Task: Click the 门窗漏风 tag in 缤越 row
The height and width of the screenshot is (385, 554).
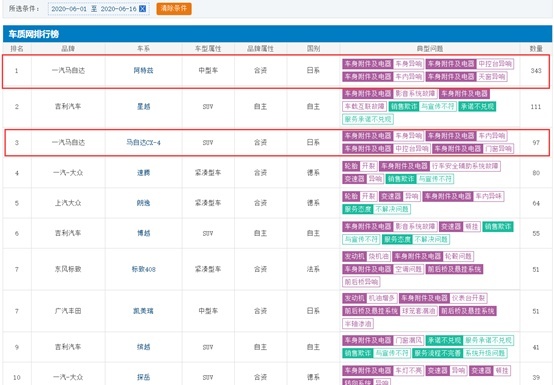Action: (x=408, y=340)
